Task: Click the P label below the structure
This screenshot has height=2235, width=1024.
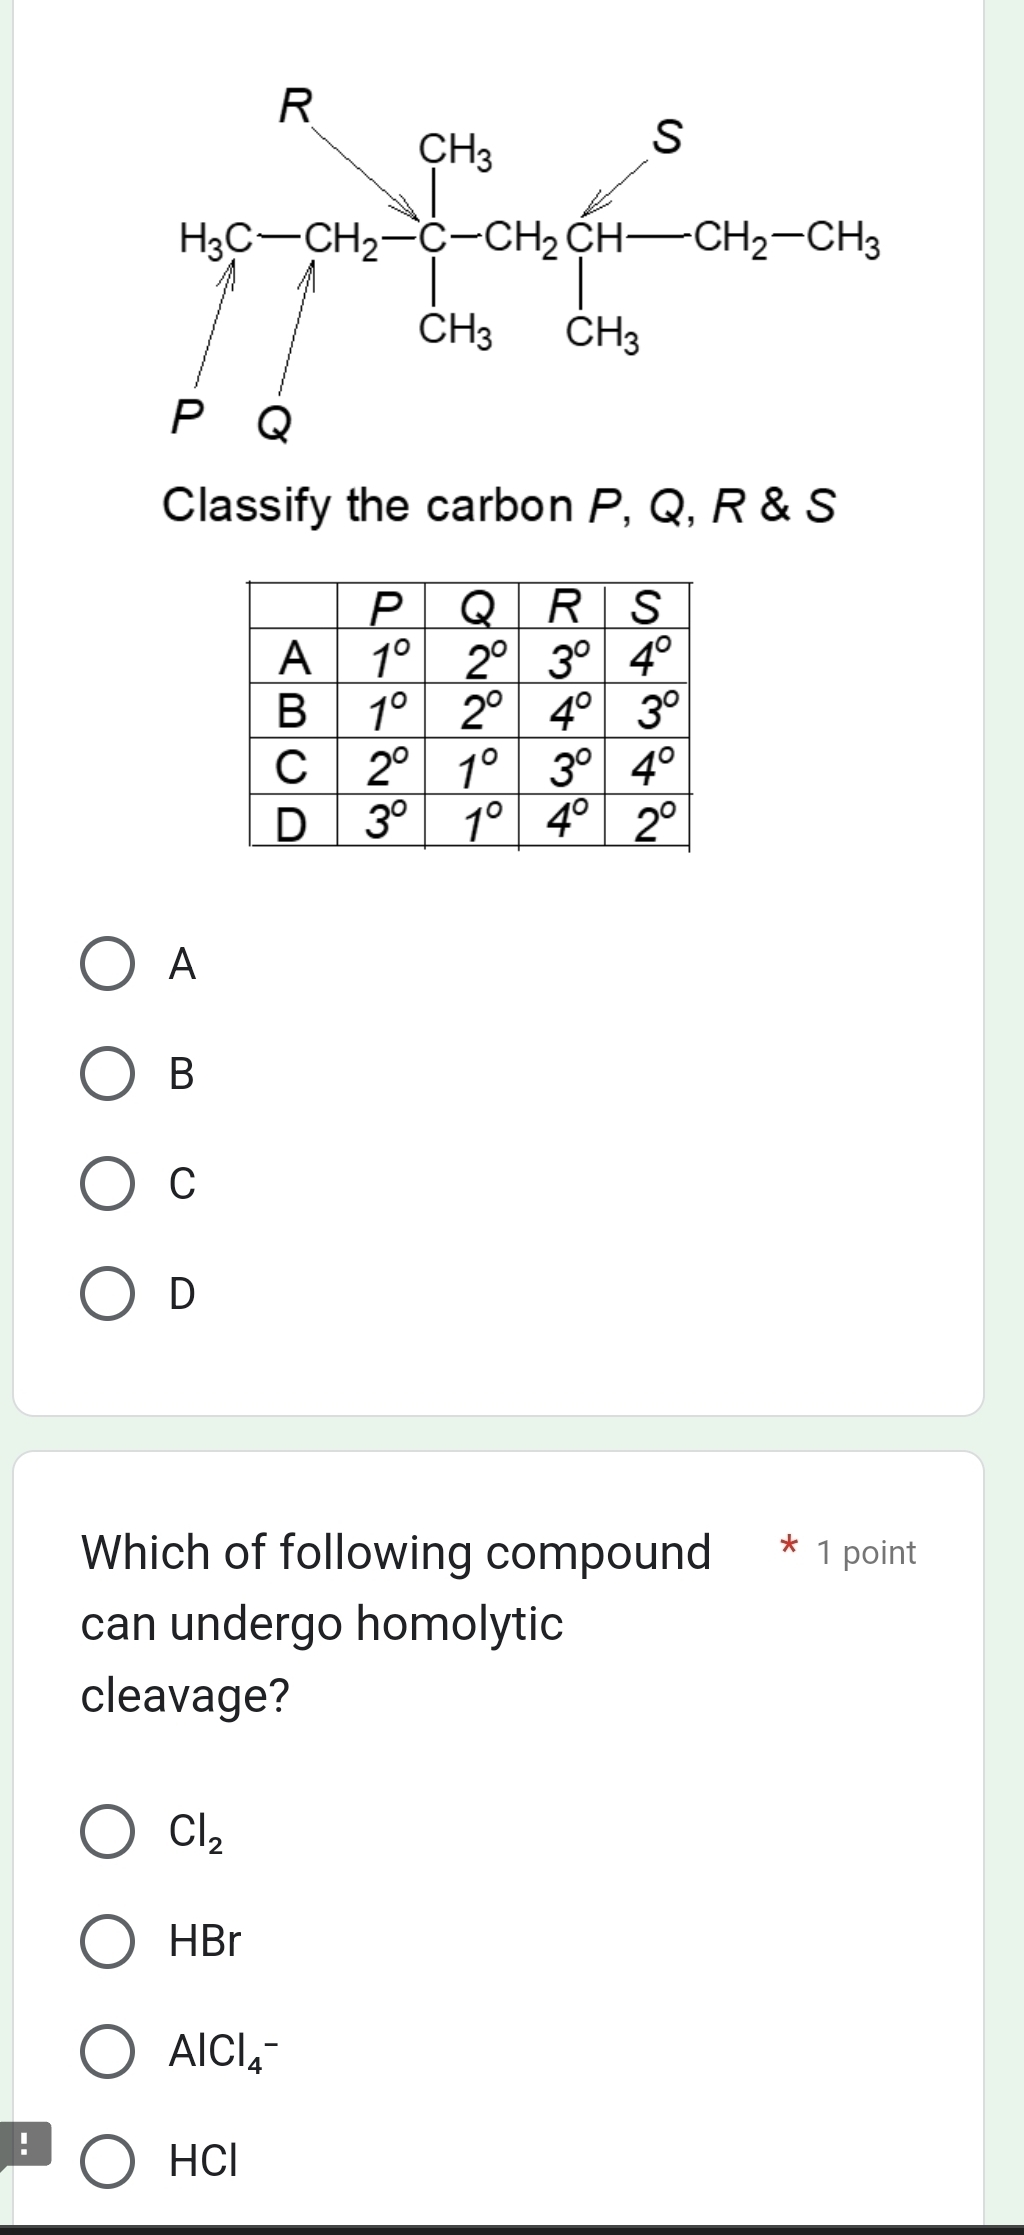Action: pyautogui.click(x=187, y=417)
